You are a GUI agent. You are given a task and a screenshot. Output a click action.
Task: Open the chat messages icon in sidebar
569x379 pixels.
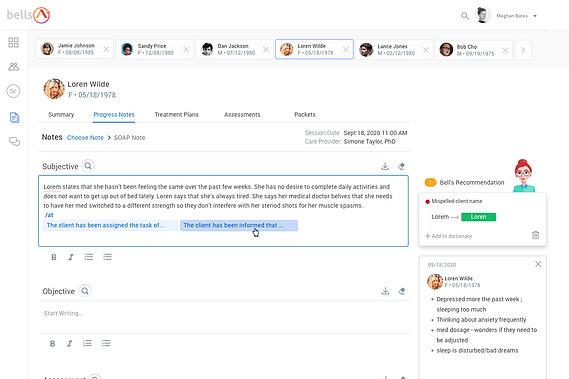point(14,142)
